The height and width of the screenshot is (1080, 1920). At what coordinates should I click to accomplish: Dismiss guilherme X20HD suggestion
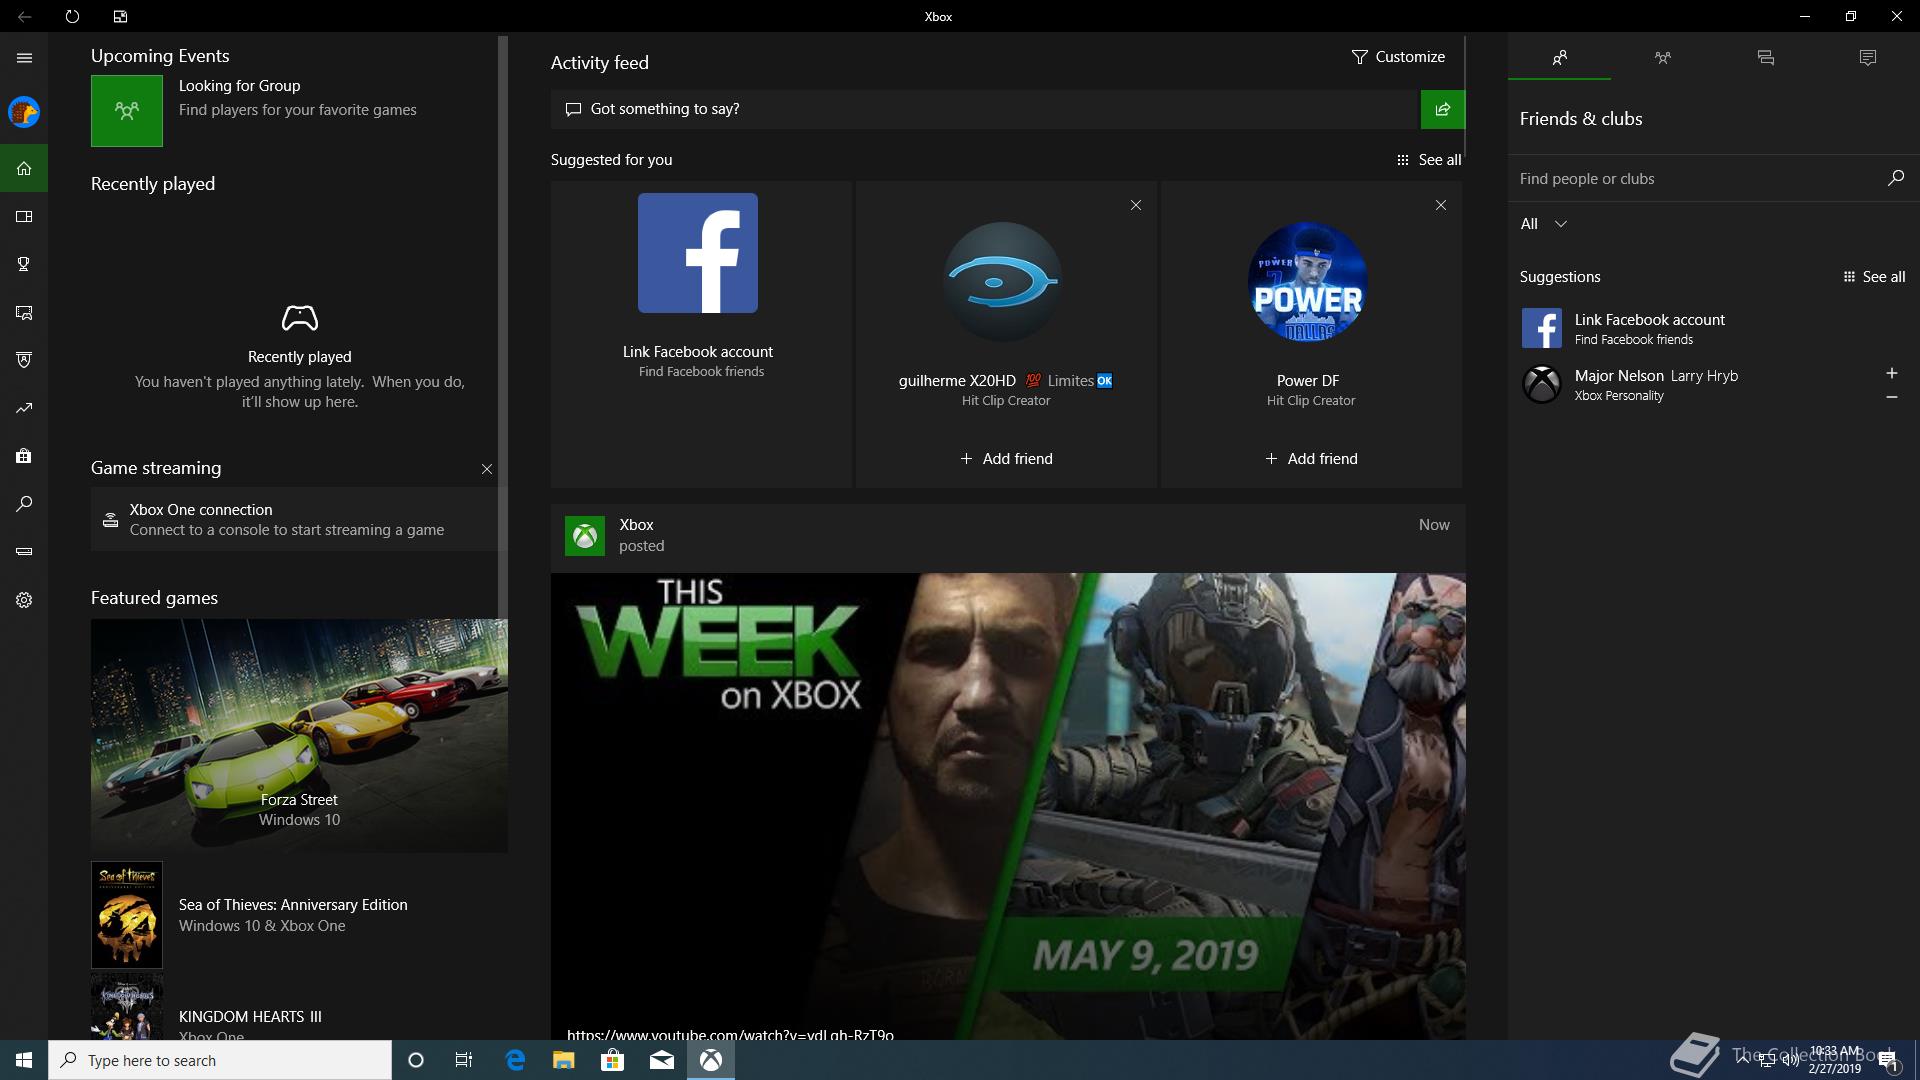[x=1135, y=205]
